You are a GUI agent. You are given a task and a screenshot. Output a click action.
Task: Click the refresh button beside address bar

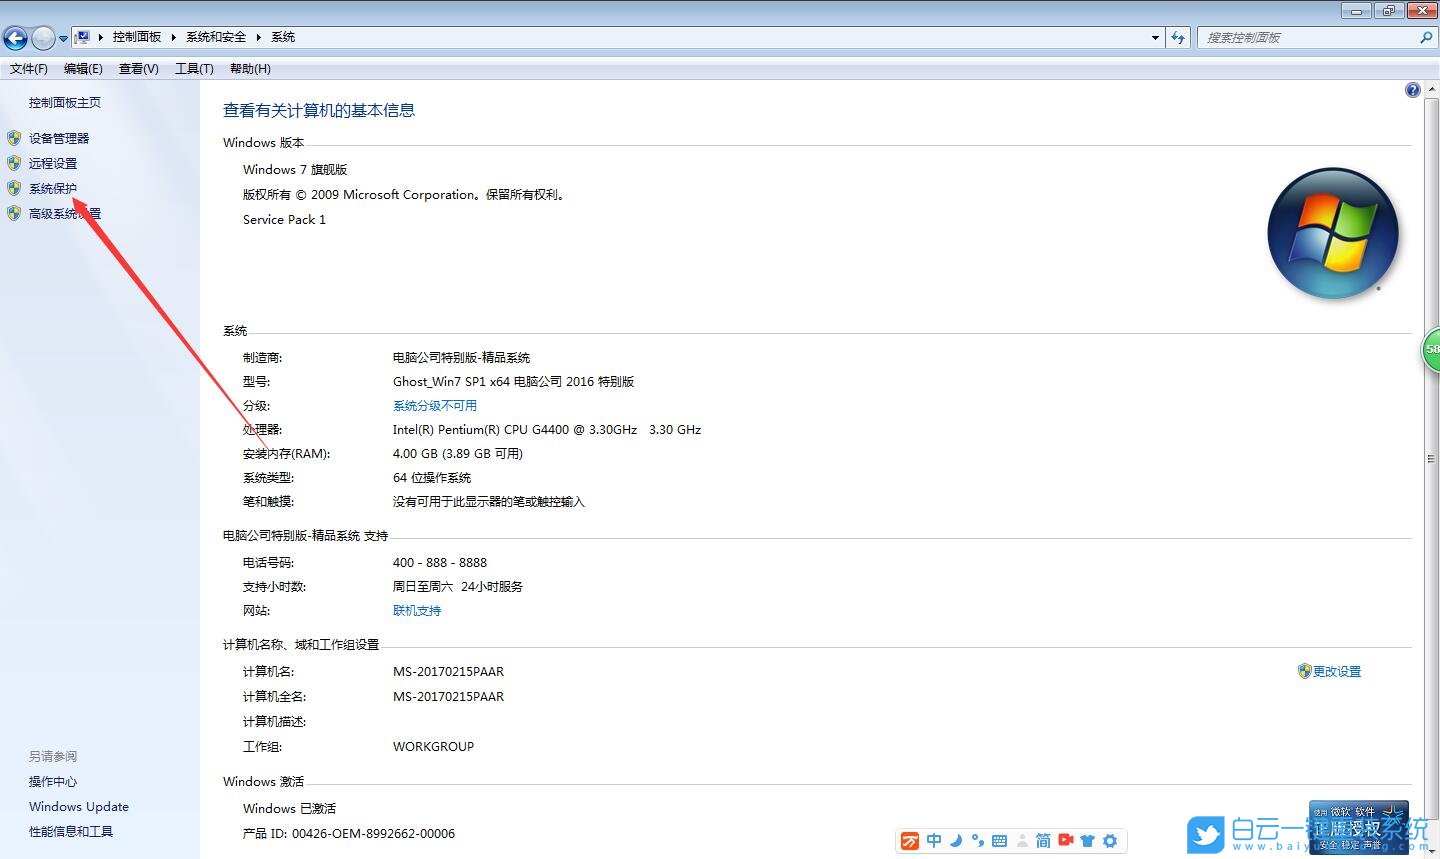click(1178, 38)
